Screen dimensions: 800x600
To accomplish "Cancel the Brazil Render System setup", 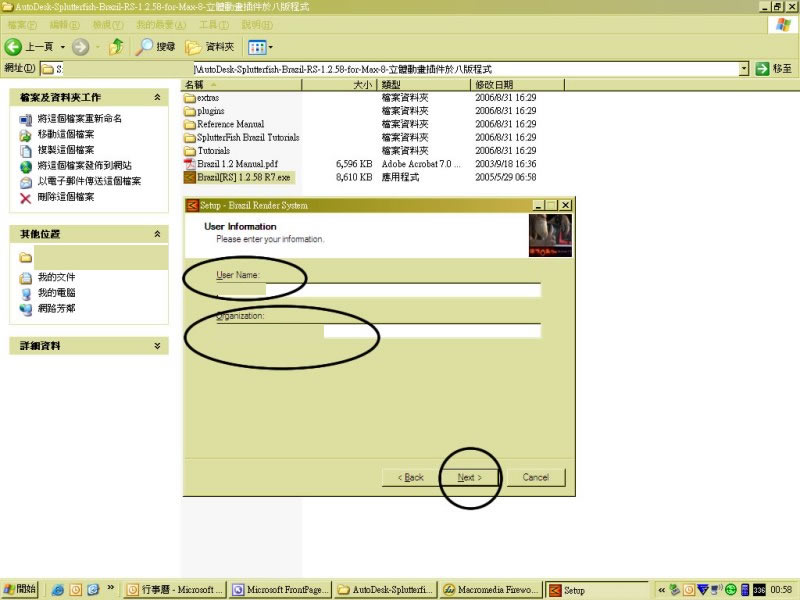I will pyautogui.click(x=536, y=478).
